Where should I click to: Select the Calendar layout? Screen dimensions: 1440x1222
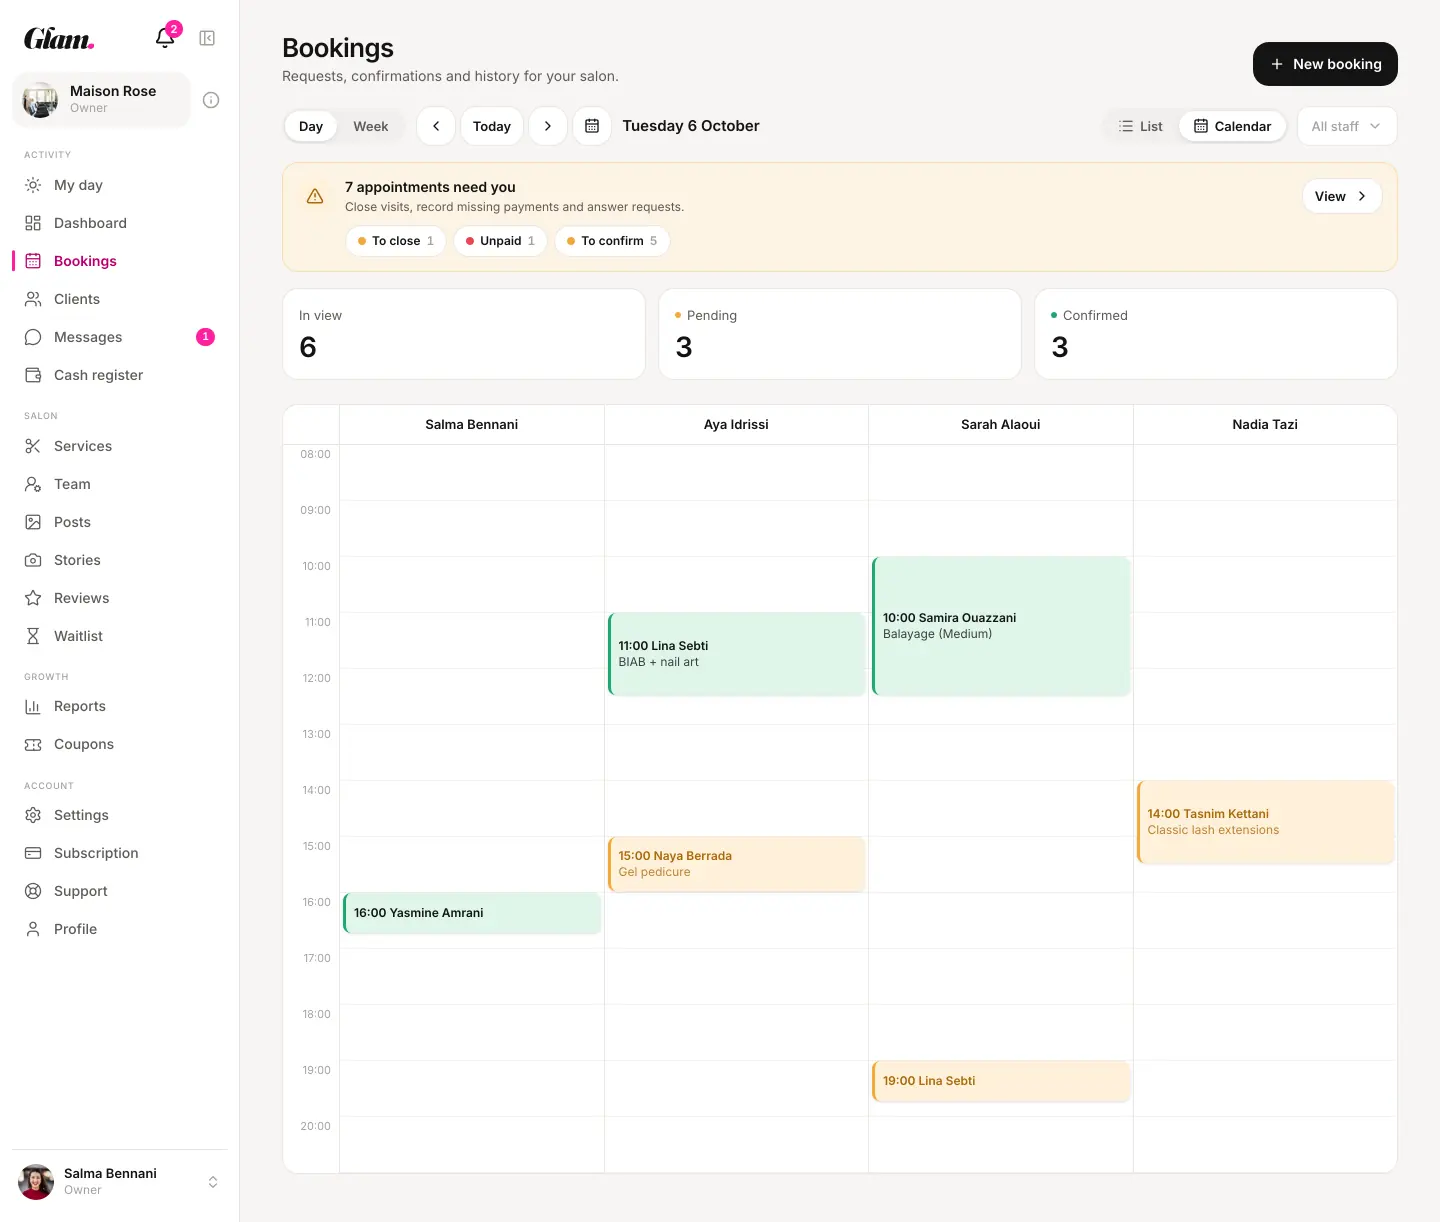click(x=1232, y=126)
